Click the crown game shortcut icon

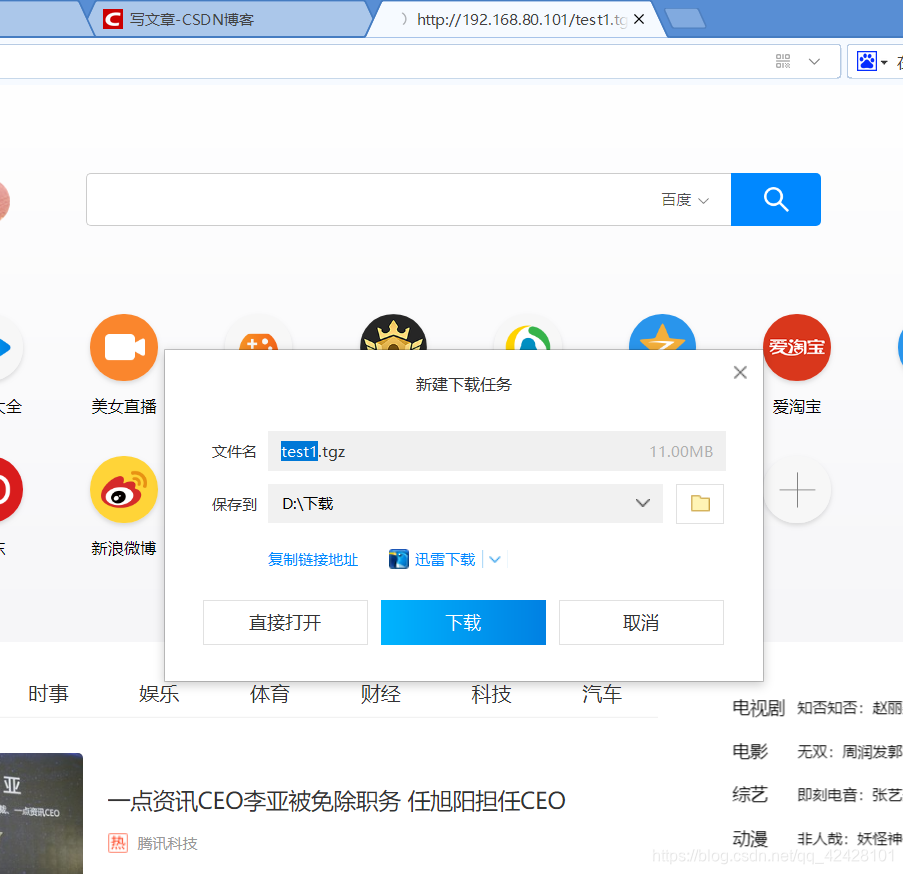[x=393, y=333]
